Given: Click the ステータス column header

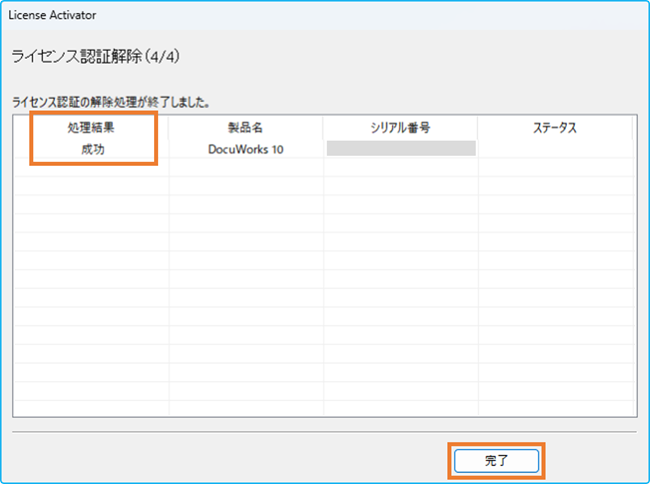Looking at the screenshot, I should pos(555,128).
